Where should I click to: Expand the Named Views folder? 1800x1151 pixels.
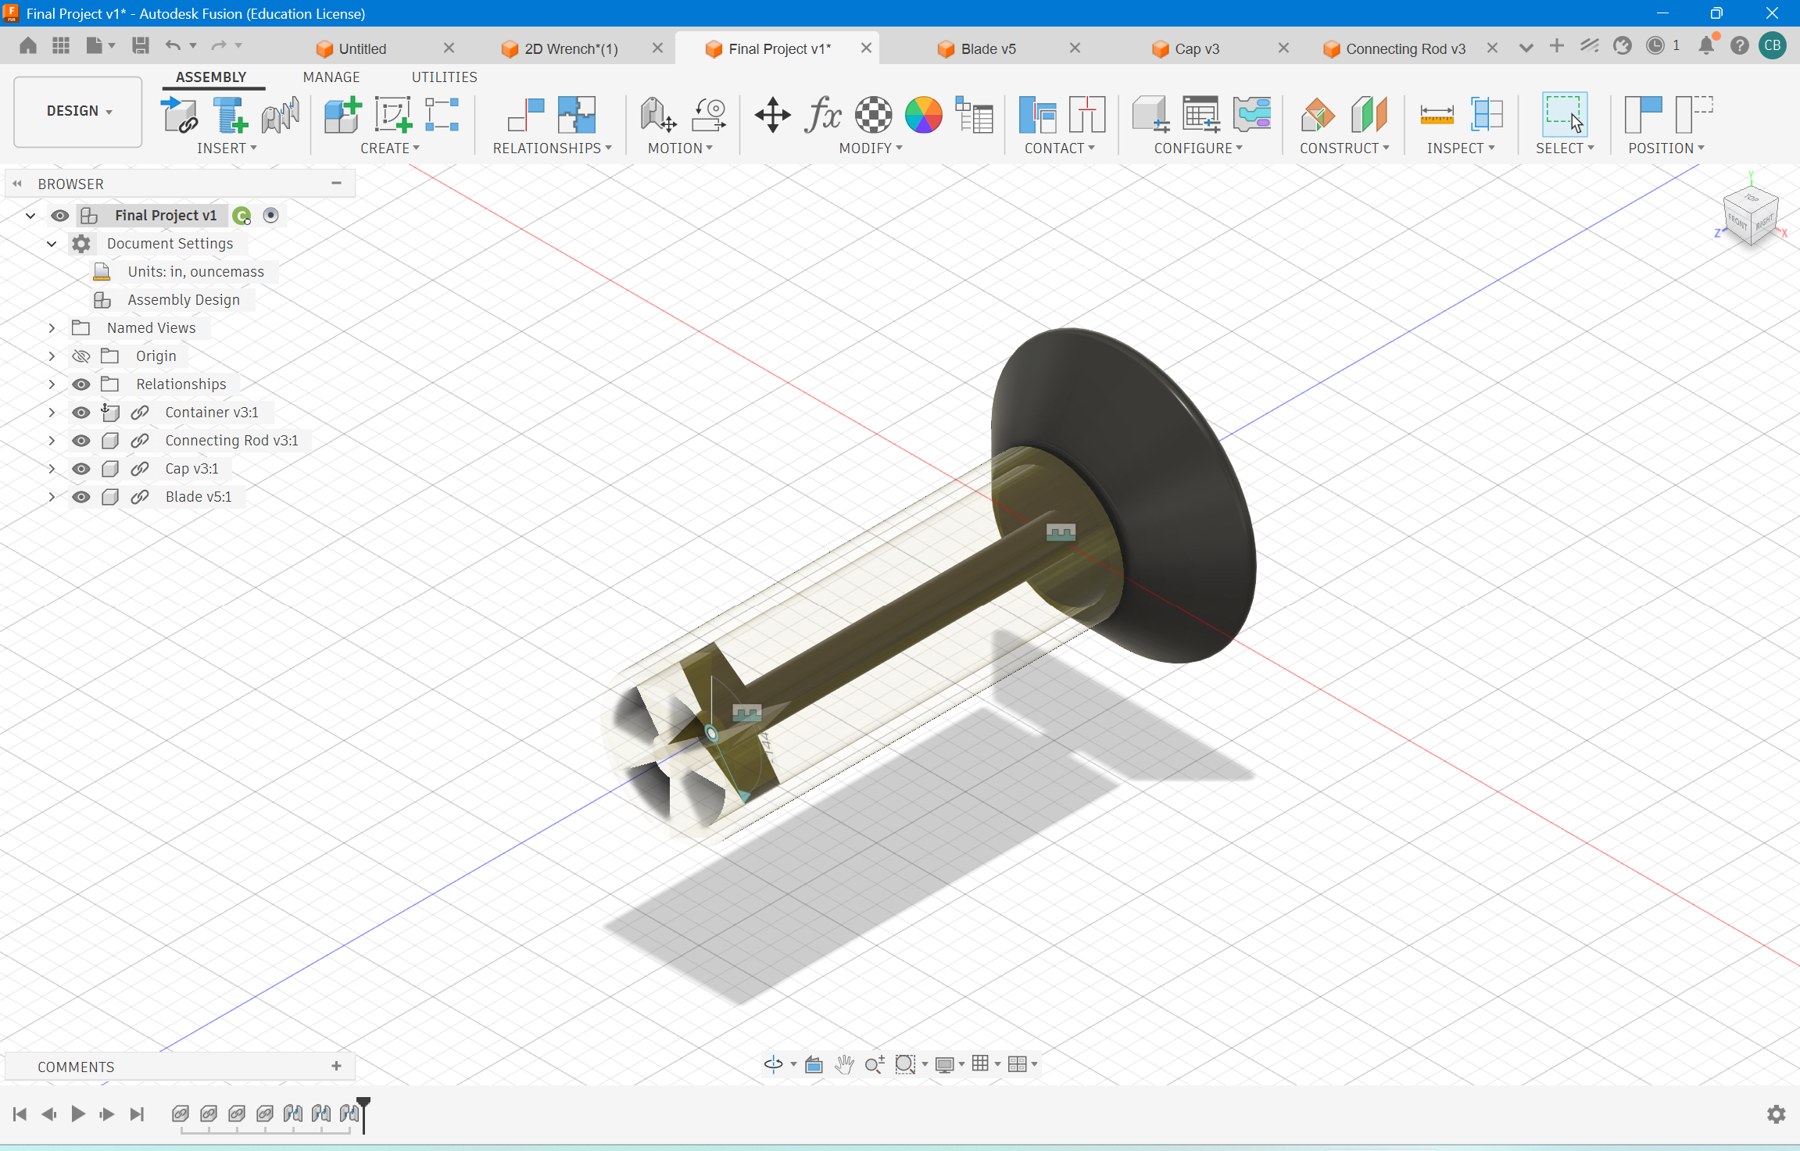coord(52,328)
